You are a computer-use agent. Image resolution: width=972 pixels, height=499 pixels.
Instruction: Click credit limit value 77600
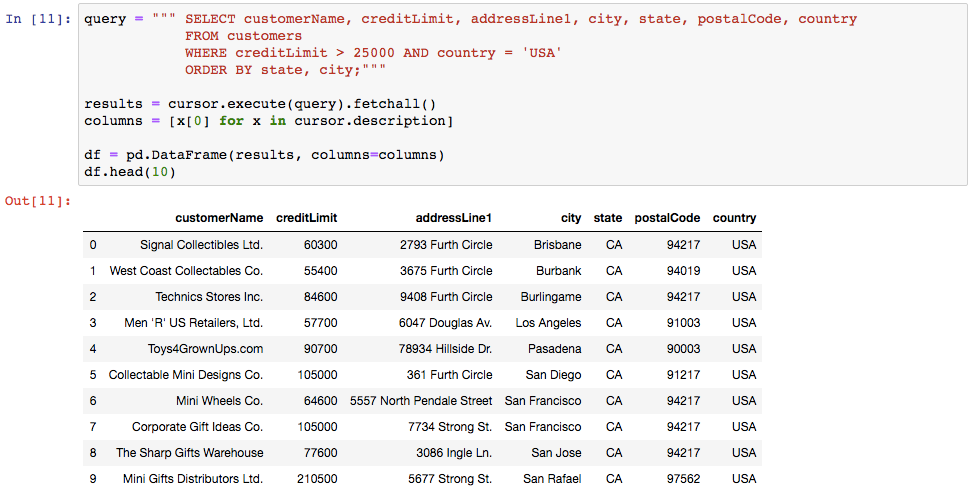coord(320,453)
